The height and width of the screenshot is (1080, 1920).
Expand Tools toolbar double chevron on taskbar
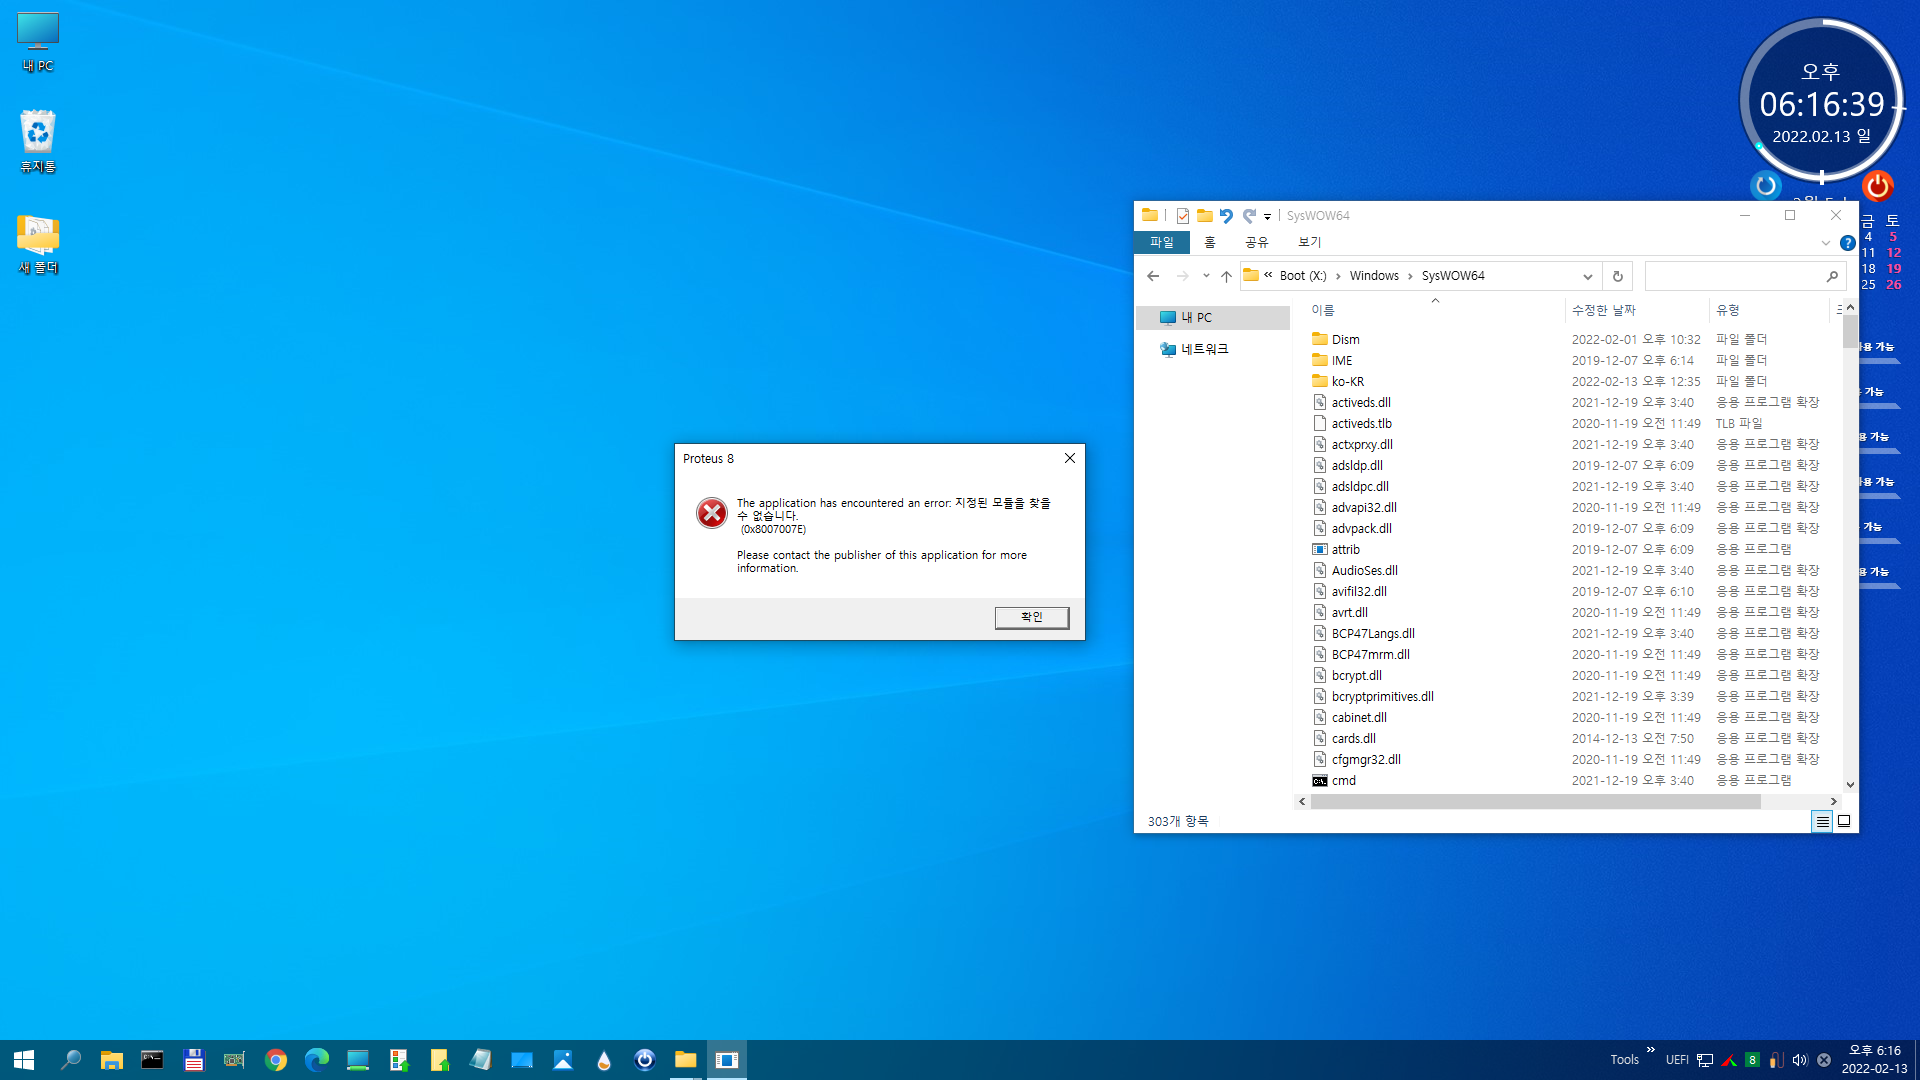coord(1650,1050)
